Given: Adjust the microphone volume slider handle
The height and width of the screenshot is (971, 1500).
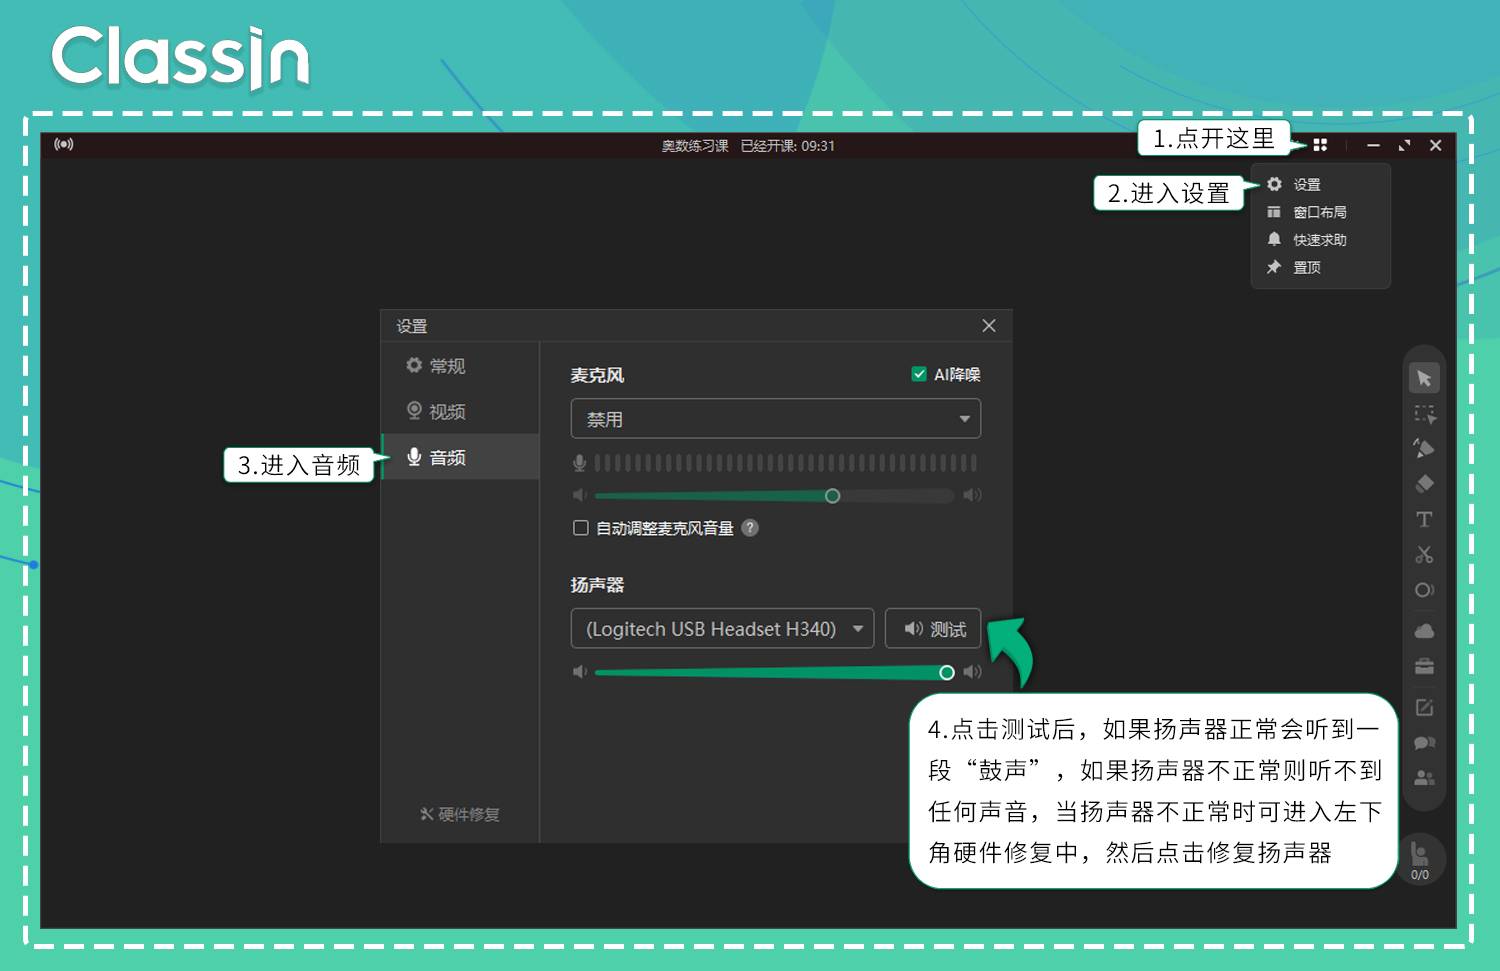Looking at the screenshot, I should pos(832,496).
